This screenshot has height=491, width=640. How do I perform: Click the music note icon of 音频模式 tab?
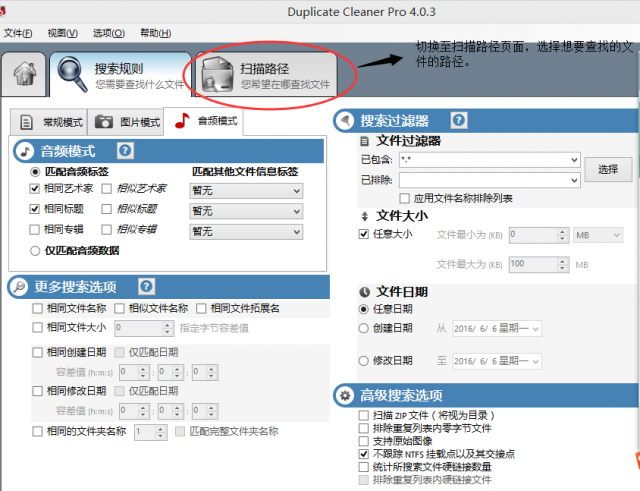pyautogui.click(x=182, y=121)
